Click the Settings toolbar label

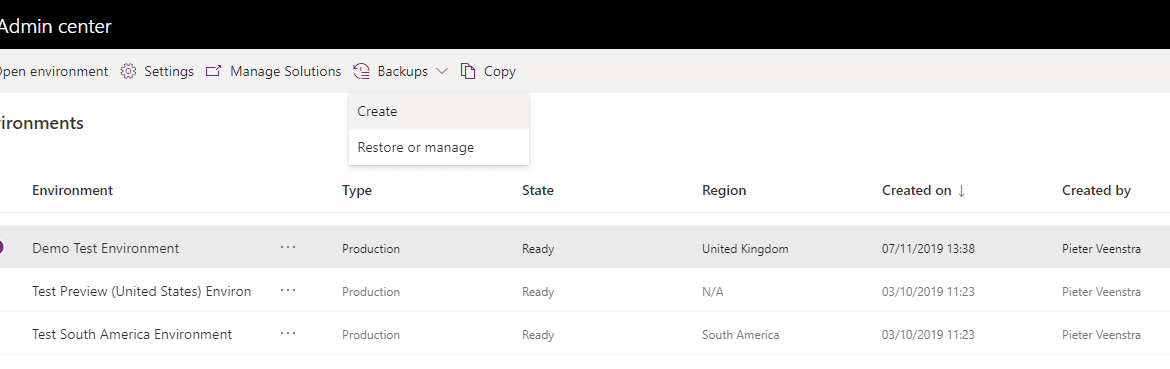pos(169,72)
